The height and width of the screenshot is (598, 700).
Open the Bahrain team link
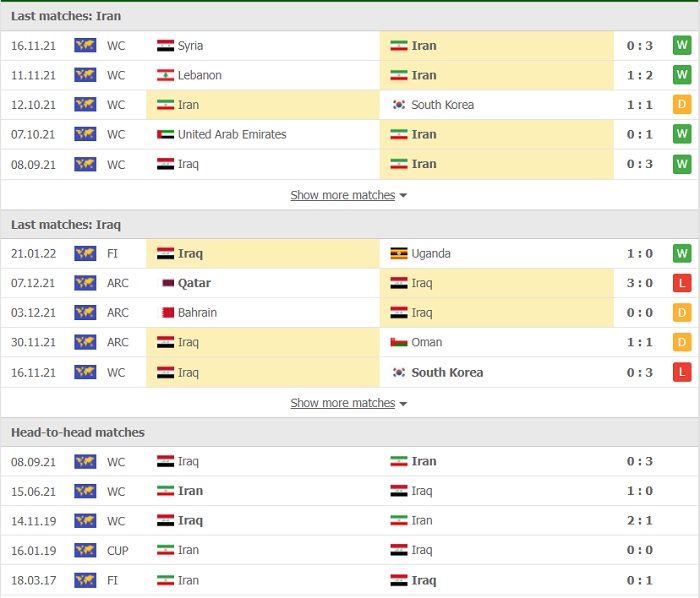click(197, 312)
